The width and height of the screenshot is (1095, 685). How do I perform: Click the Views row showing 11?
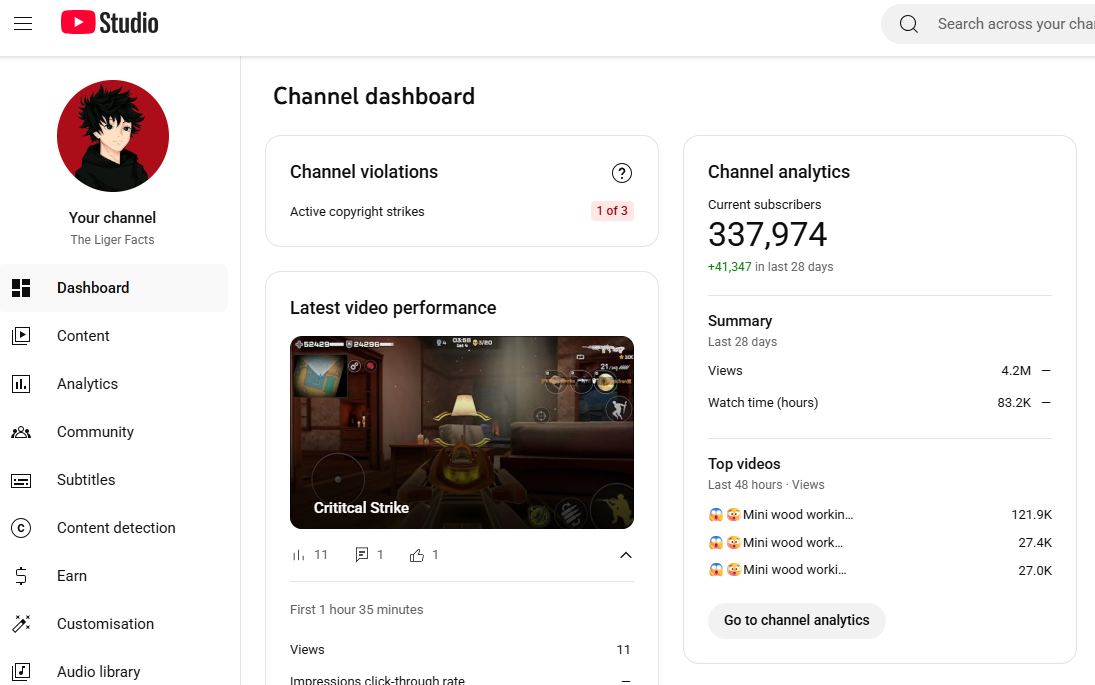462,649
